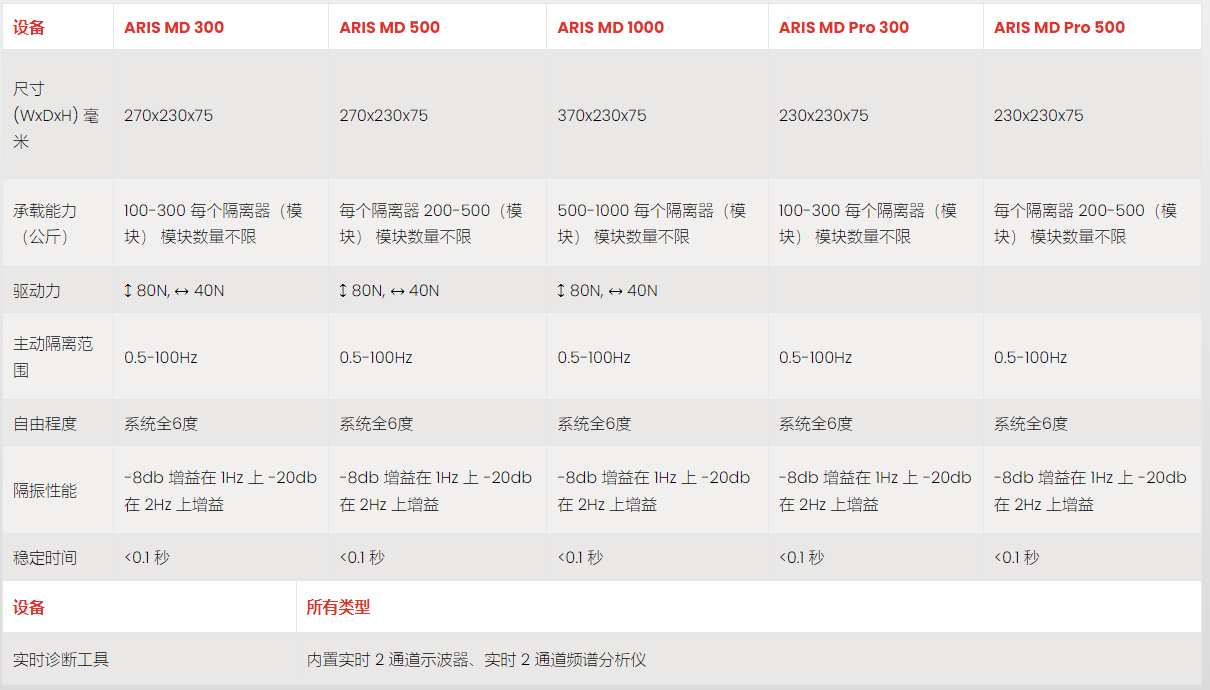This screenshot has width=1210, height=690.
Task: Click the 设备 header beside 所有类型
Action: coord(29,607)
